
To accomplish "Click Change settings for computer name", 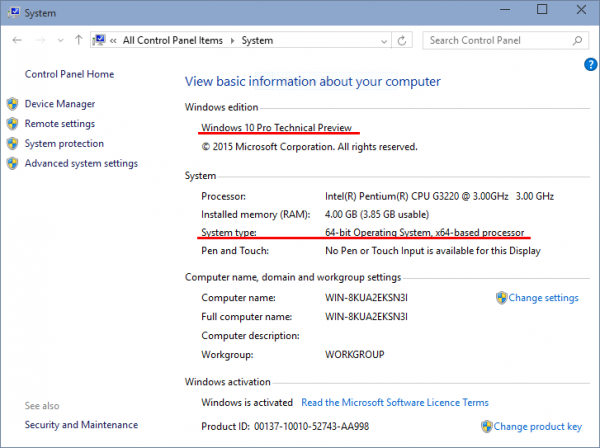I will (543, 298).
